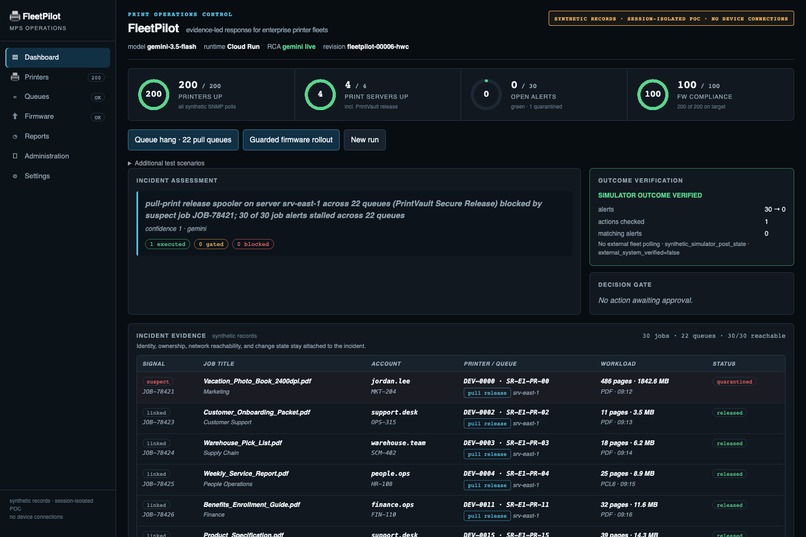Click the finance.ops account cell
The height and width of the screenshot is (537, 806).
click(x=393, y=505)
